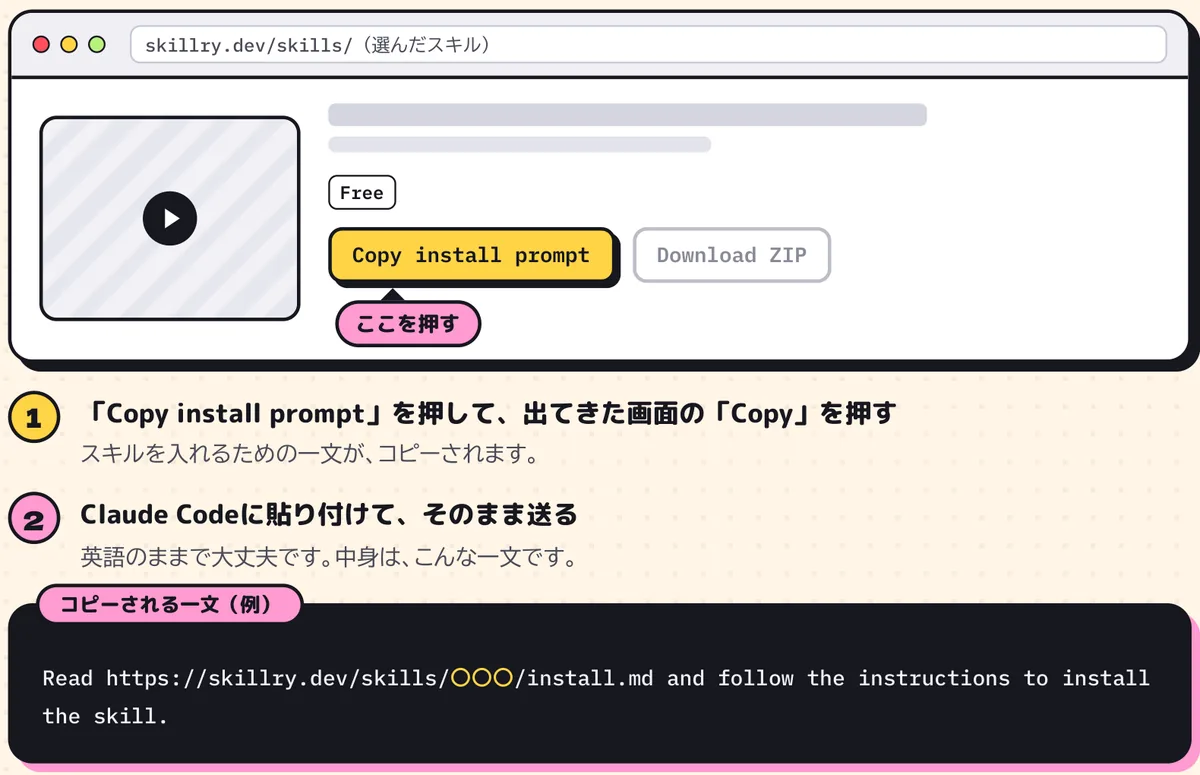Click the green maximize window dot
This screenshot has height=775, width=1200.
[97, 44]
